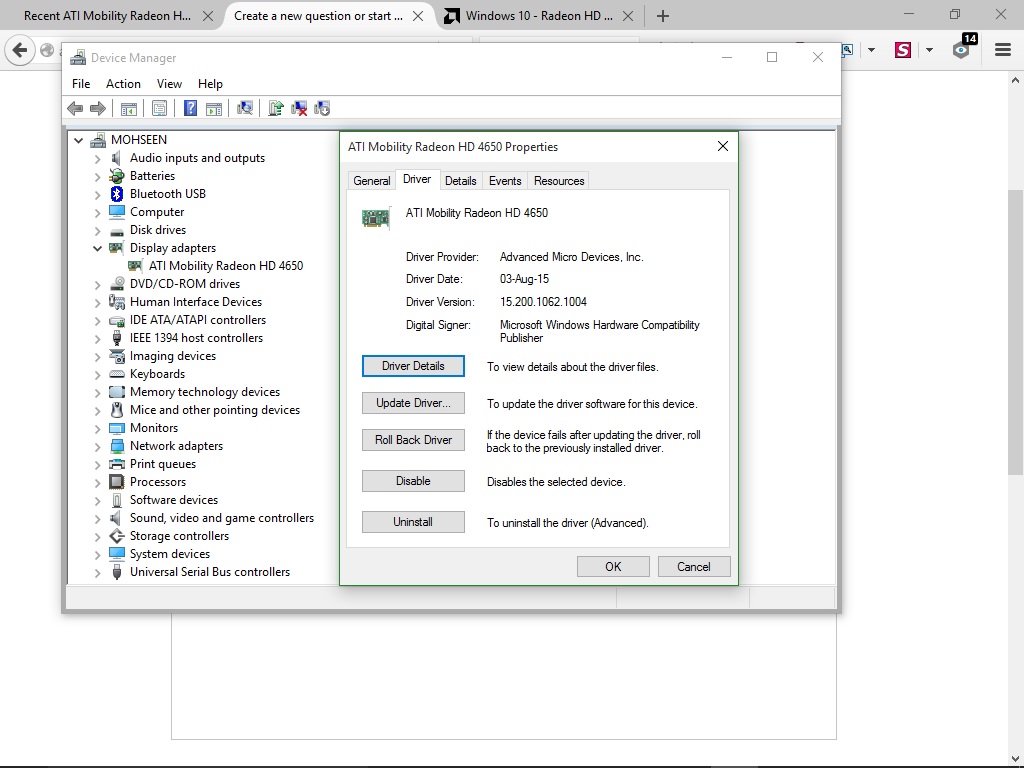This screenshot has height=768, width=1024.
Task: Expand Sound, video and game controllers node
Action: click(97, 519)
